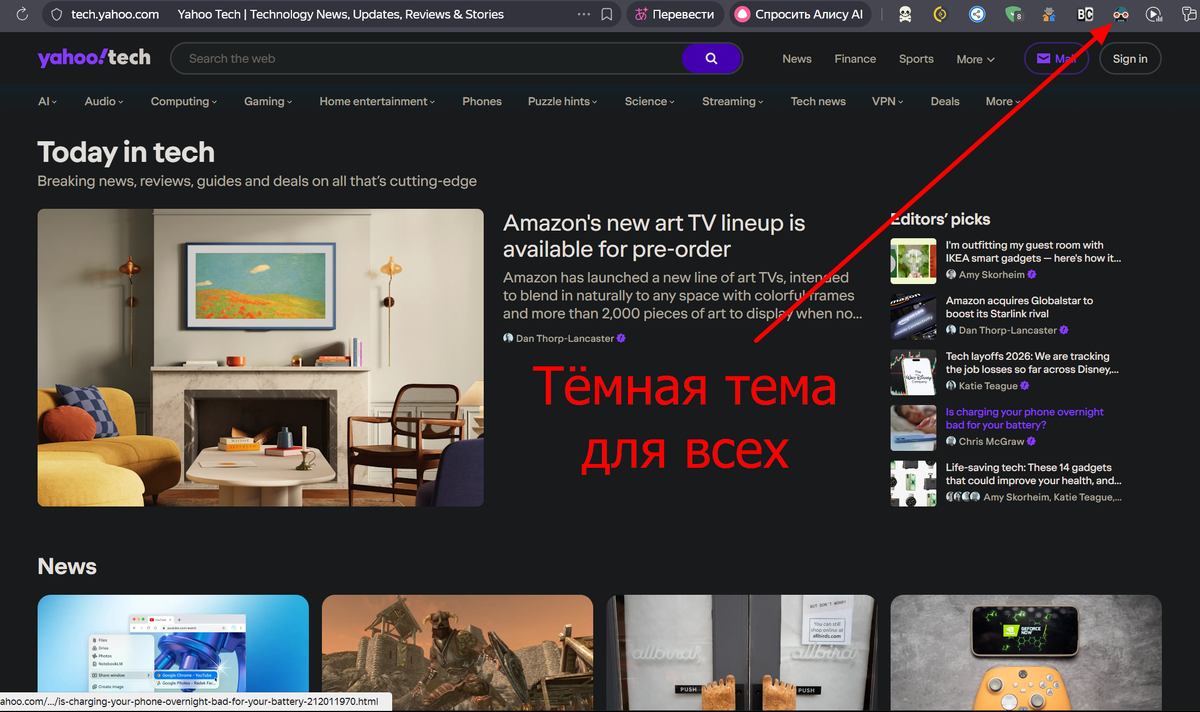Screen dimensions: 1200x712
Task: Click the Editors' picks heading
Action: click(940, 219)
